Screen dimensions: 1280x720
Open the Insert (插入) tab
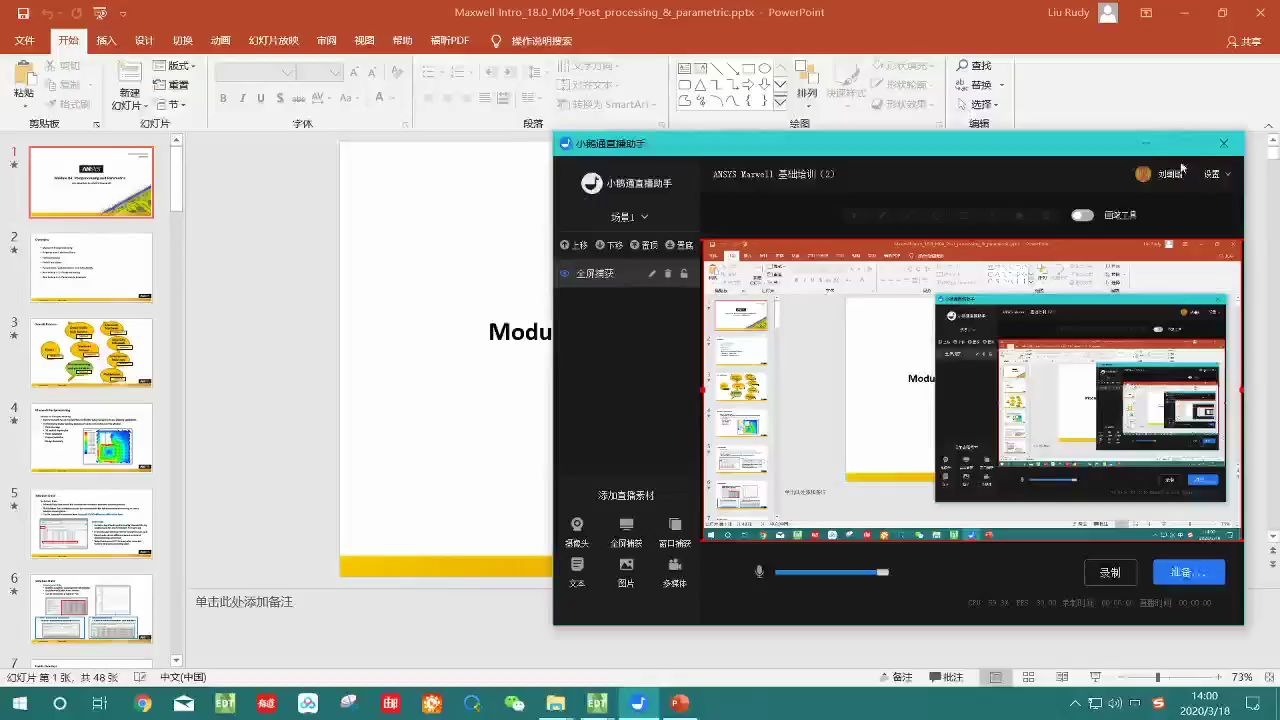tap(106, 41)
